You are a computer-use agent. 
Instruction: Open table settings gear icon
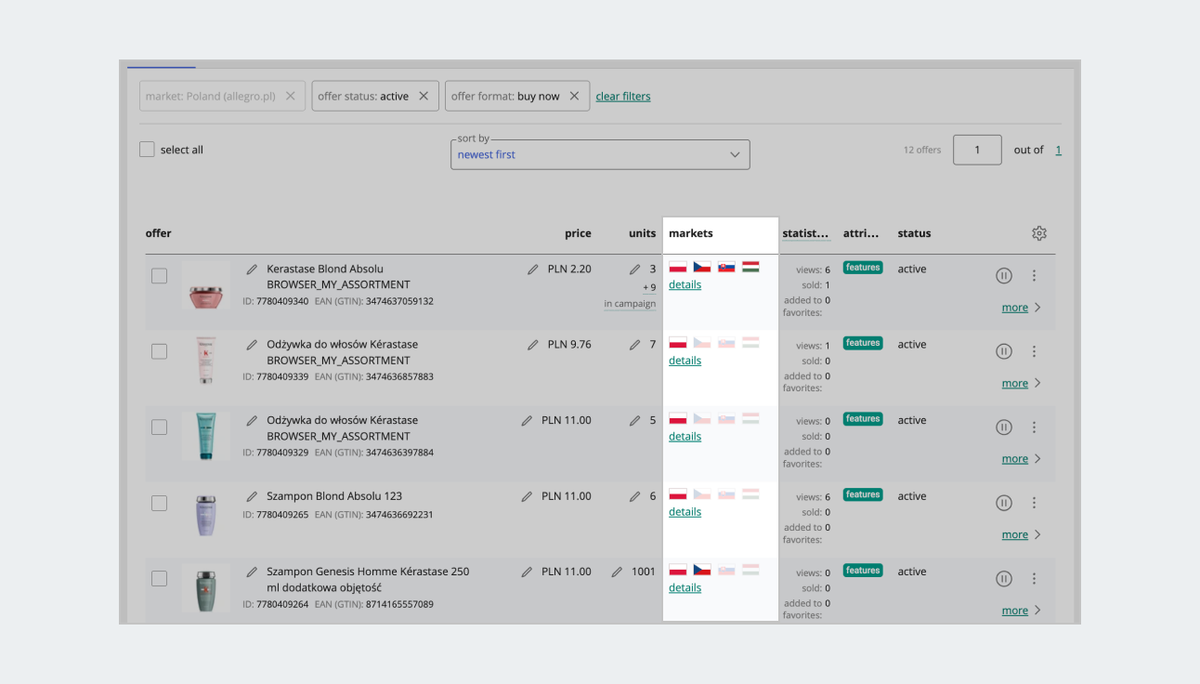point(1039,234)
